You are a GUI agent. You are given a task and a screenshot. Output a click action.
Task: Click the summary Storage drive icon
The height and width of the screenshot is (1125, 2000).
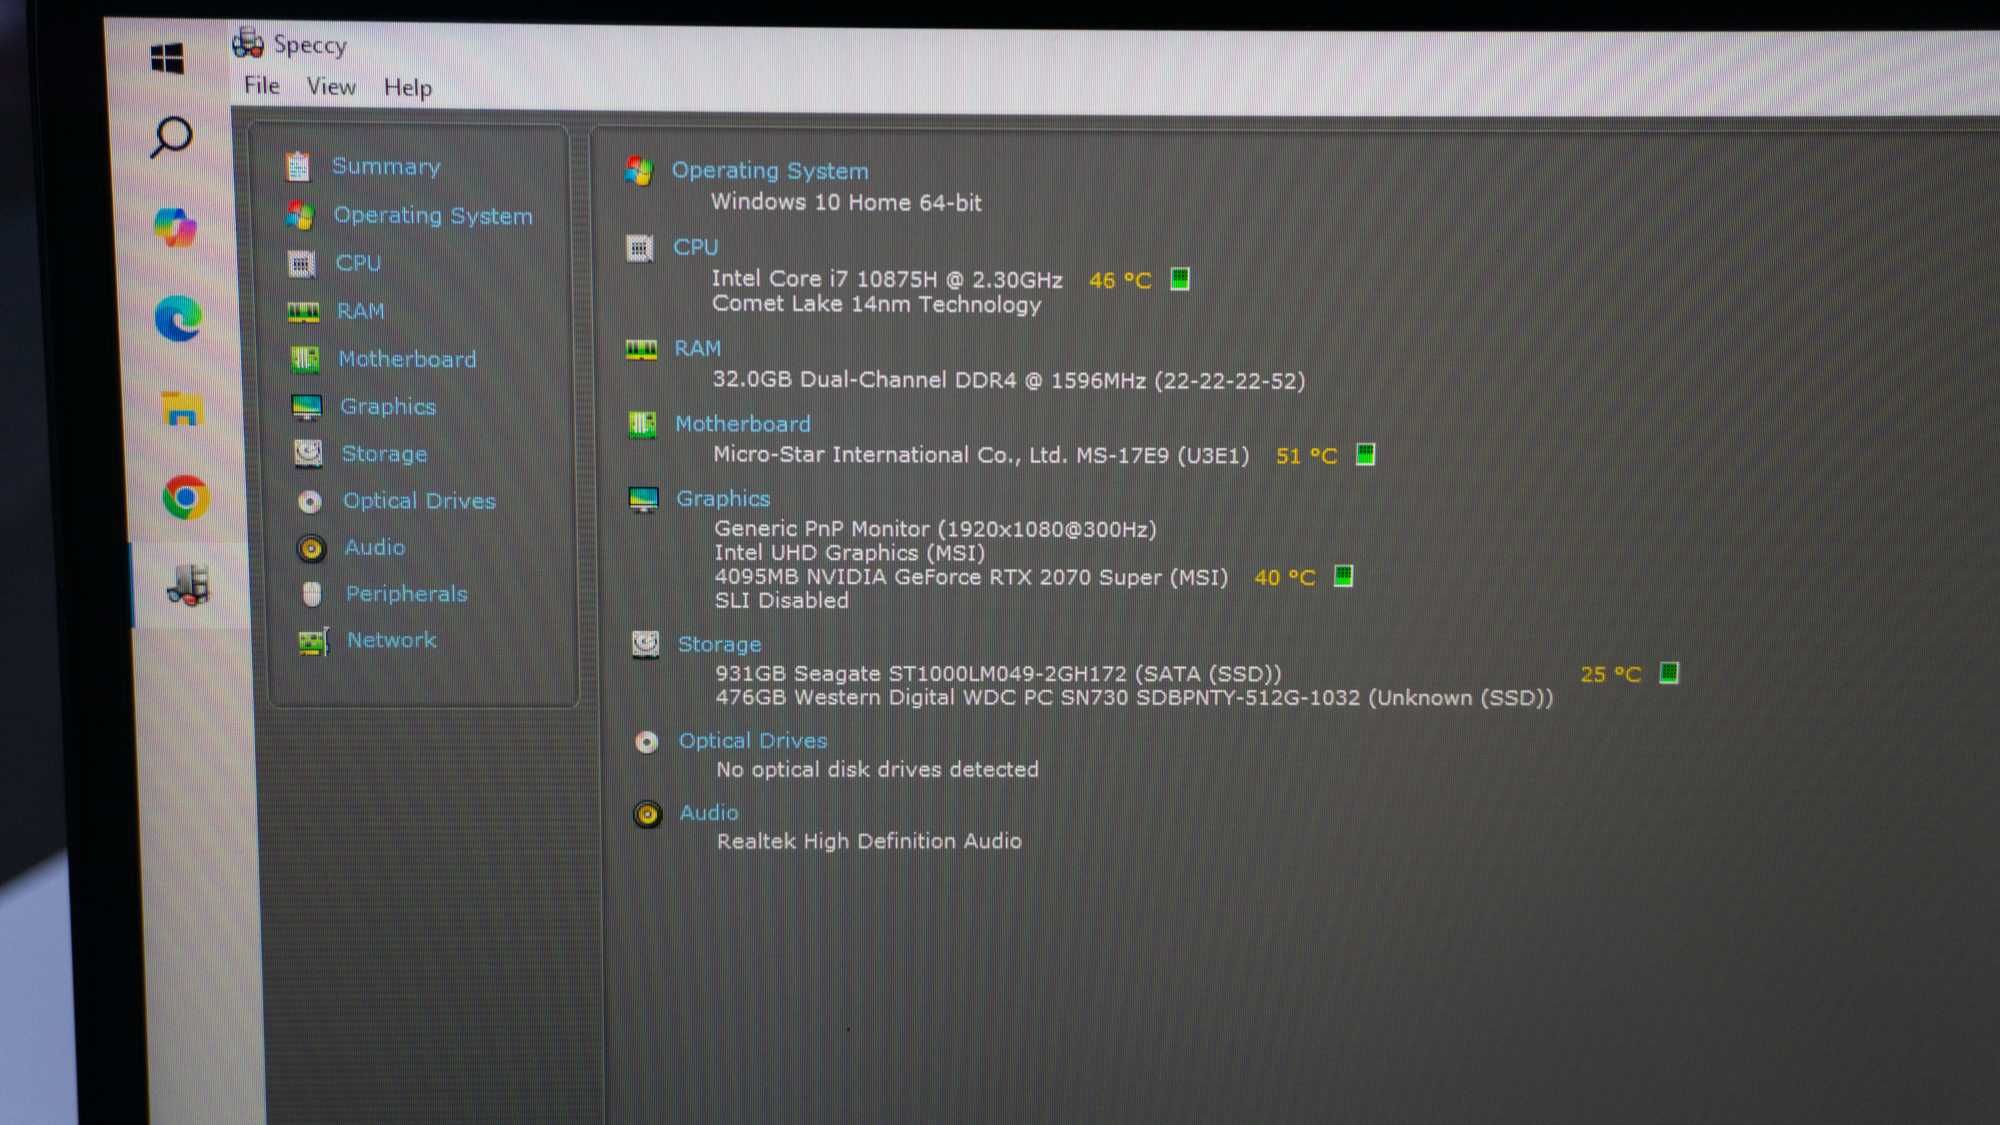click(645, 645)
